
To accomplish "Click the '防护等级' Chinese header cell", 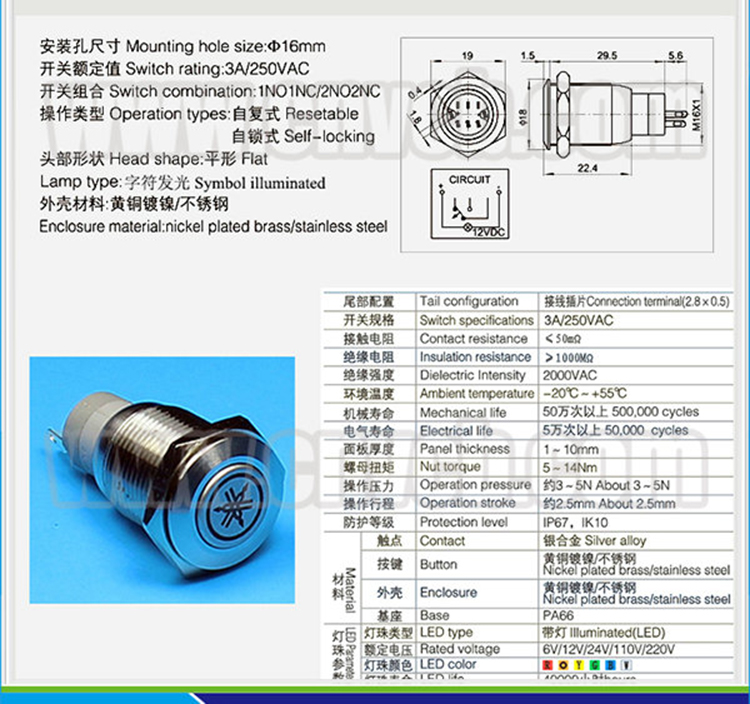I will (368, 522).
